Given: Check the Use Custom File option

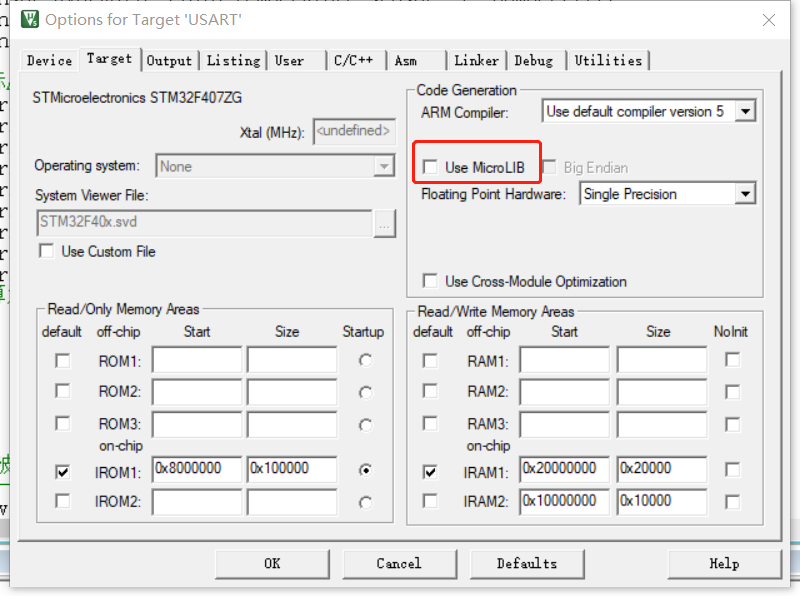Looking at the screenshot, I should [x=46, y=251].
